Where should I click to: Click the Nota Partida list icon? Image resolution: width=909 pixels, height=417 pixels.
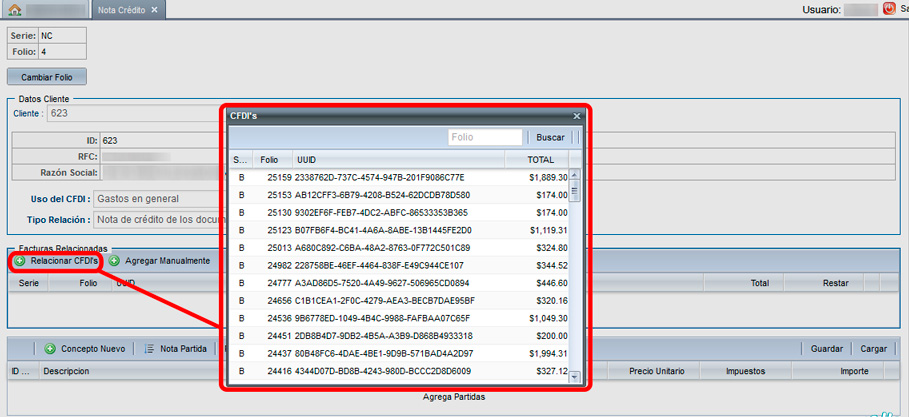(149, 349)
